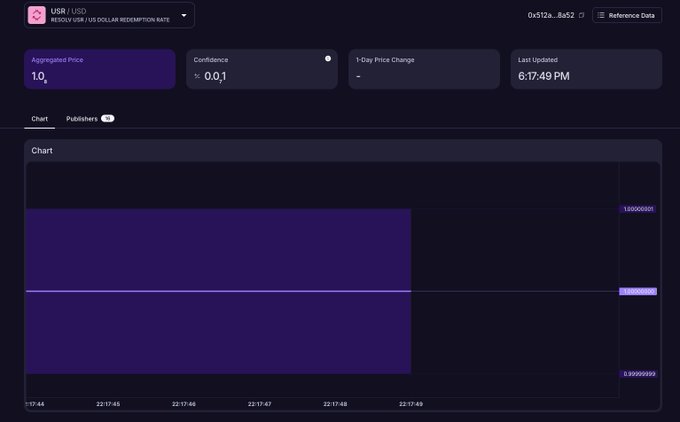Click the plus-minus symbol beside confidence value

[197, 76]
